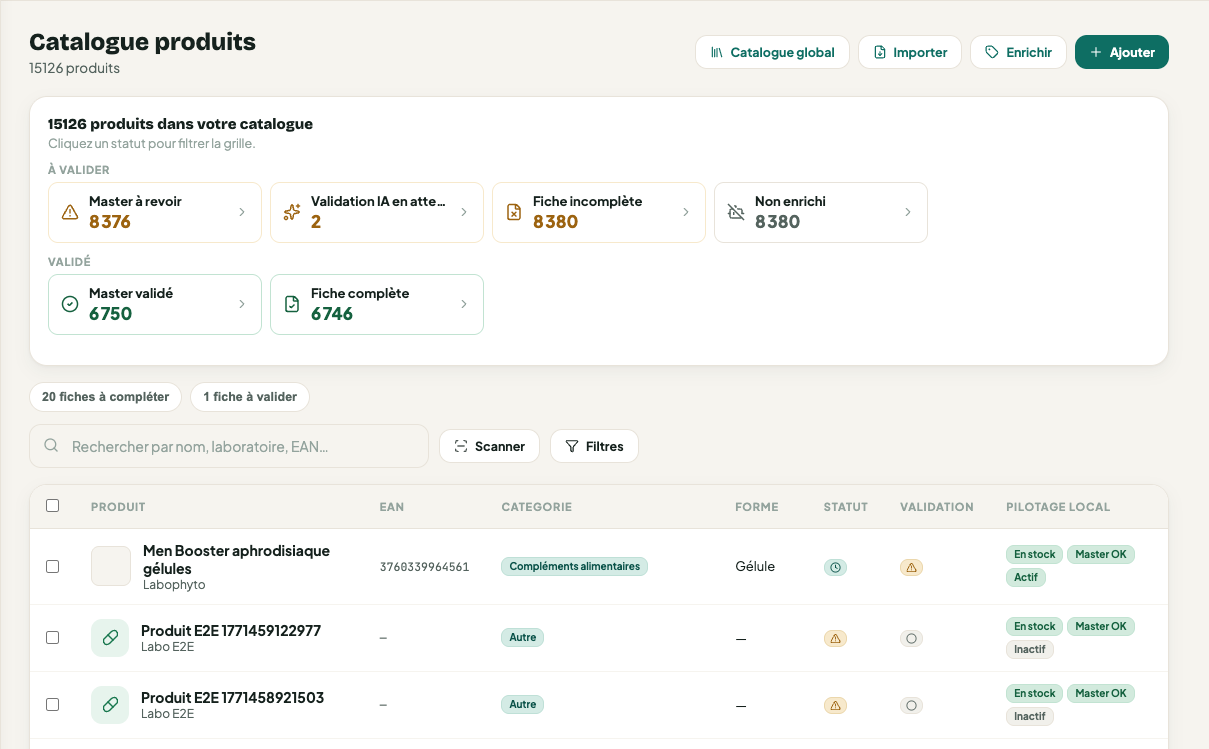
Task: Select the Men Booster aphrodisiaque row checkbox
Action: point(52,567)
